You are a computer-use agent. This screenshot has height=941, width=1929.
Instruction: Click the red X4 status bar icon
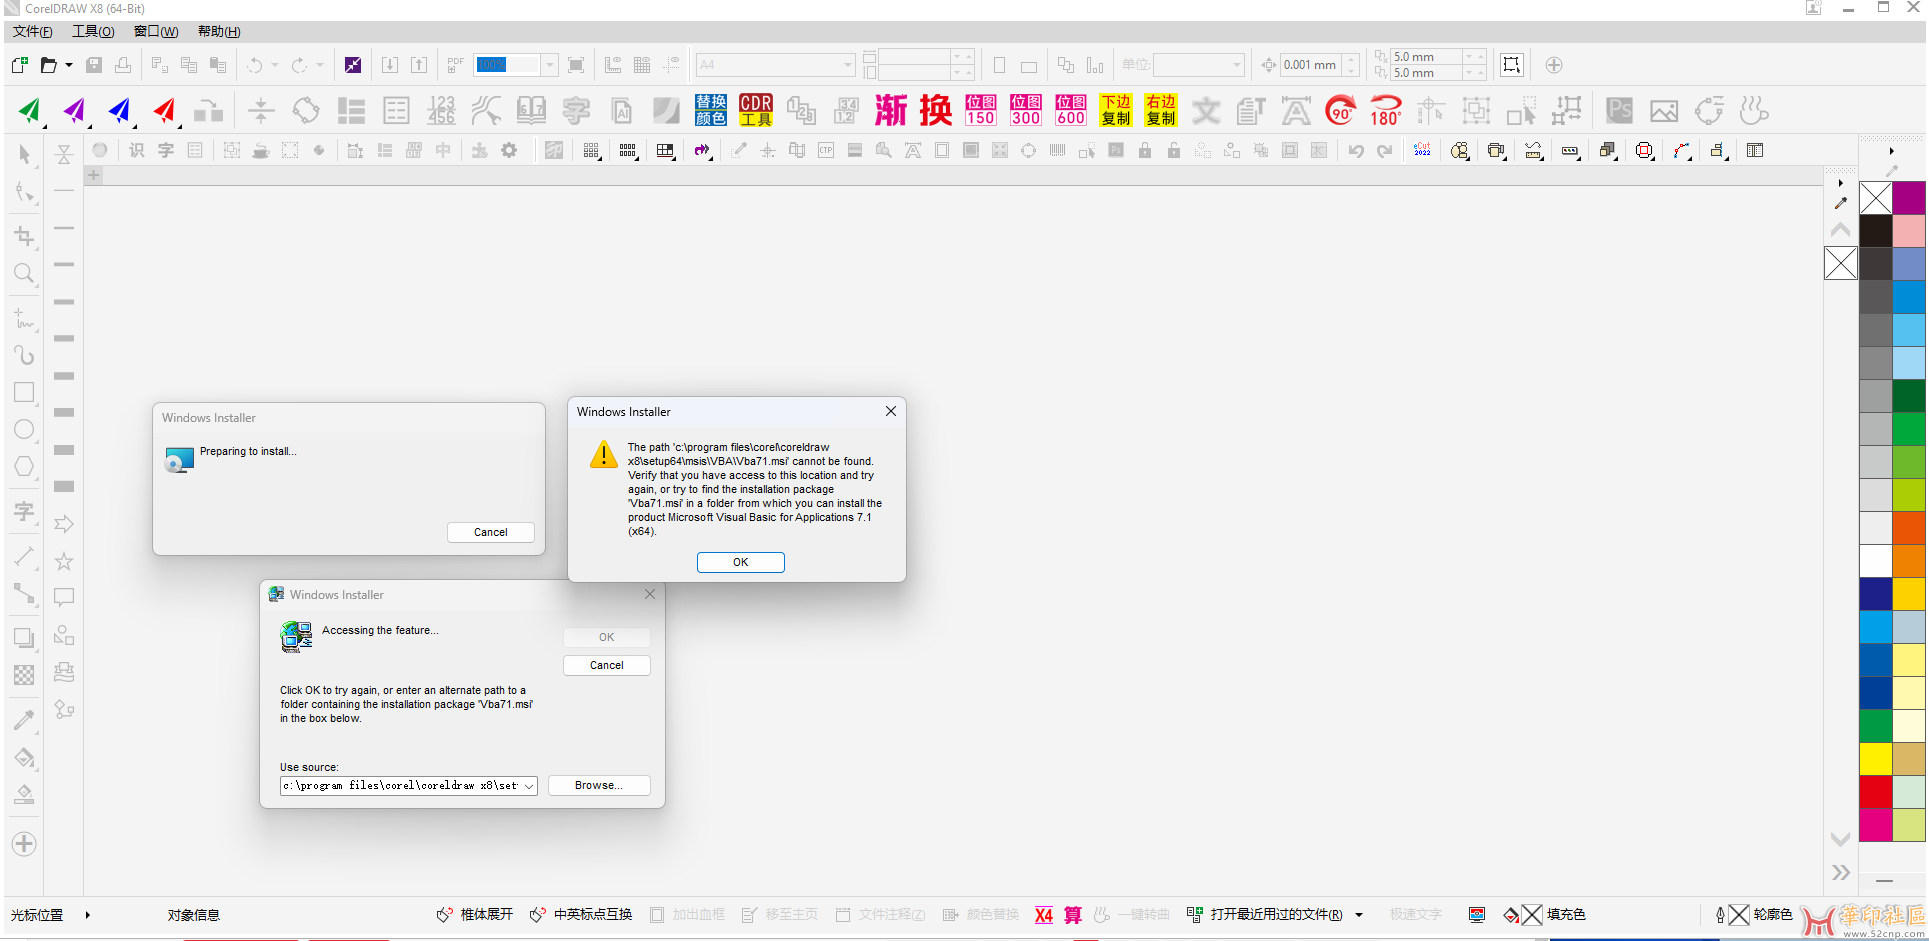coord(1044,915)
